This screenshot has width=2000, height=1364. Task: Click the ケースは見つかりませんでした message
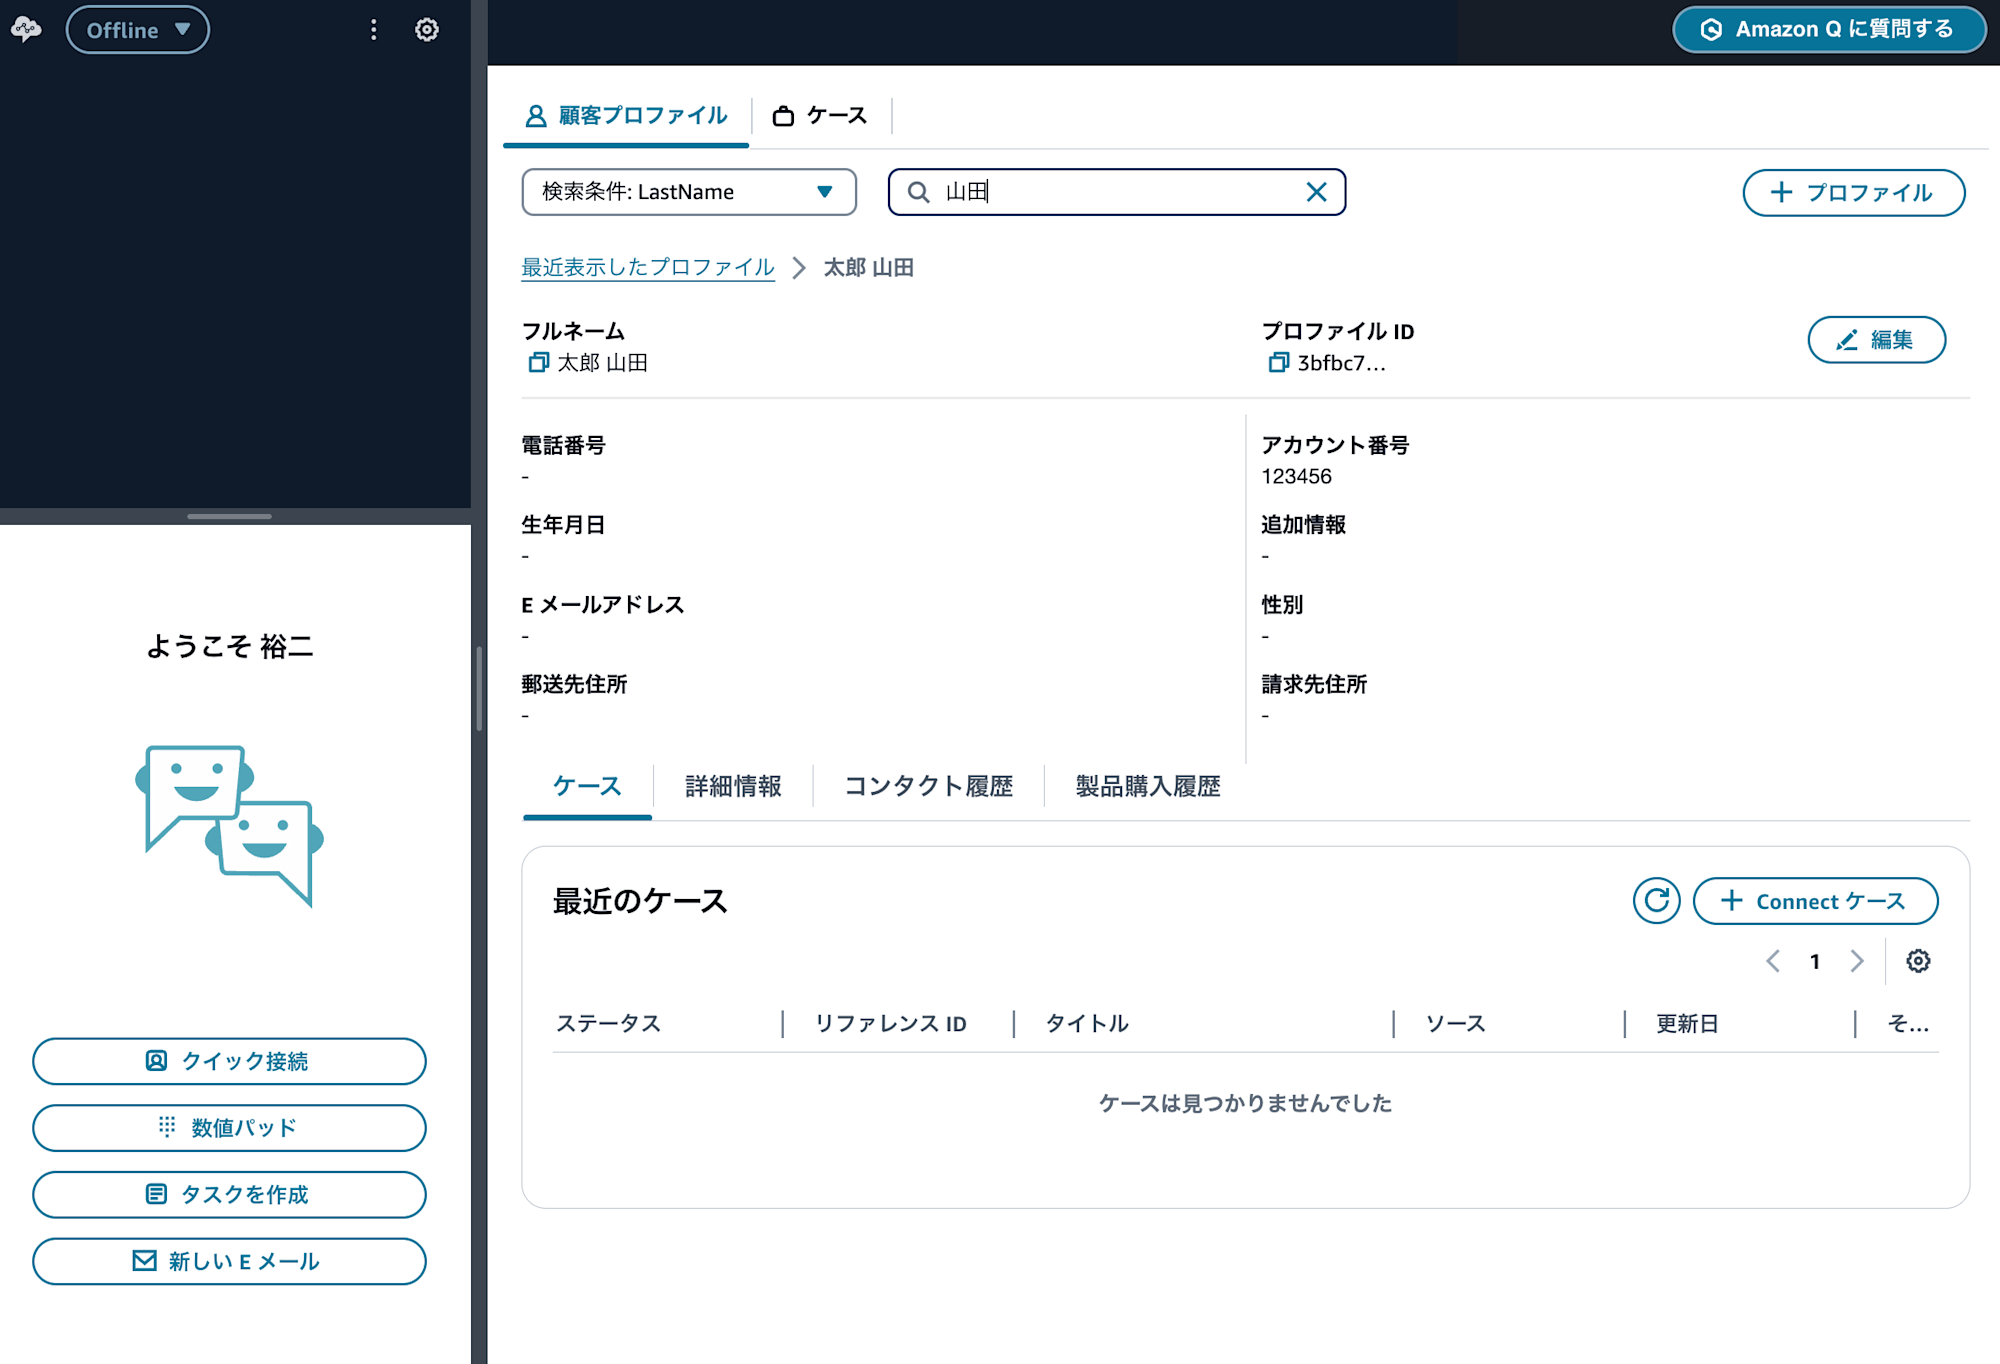tap(1245, 1103)
